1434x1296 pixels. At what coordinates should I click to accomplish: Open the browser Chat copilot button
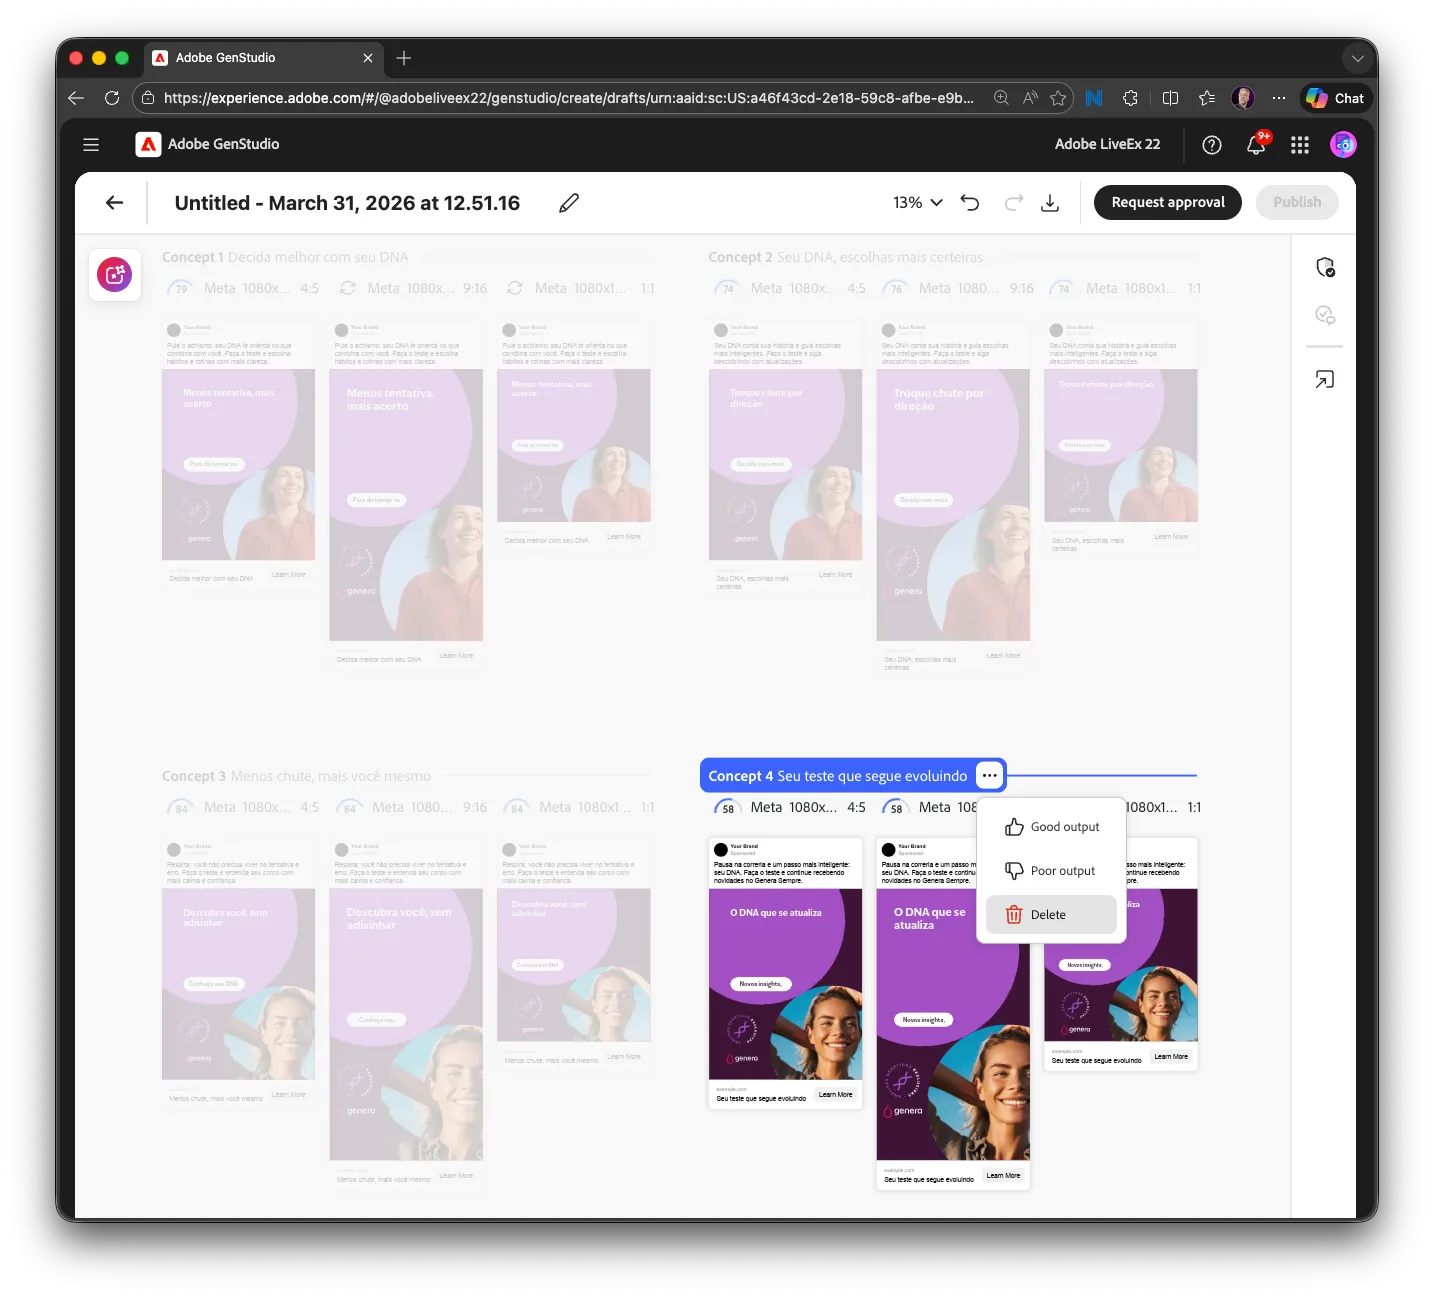[1336, 98]
